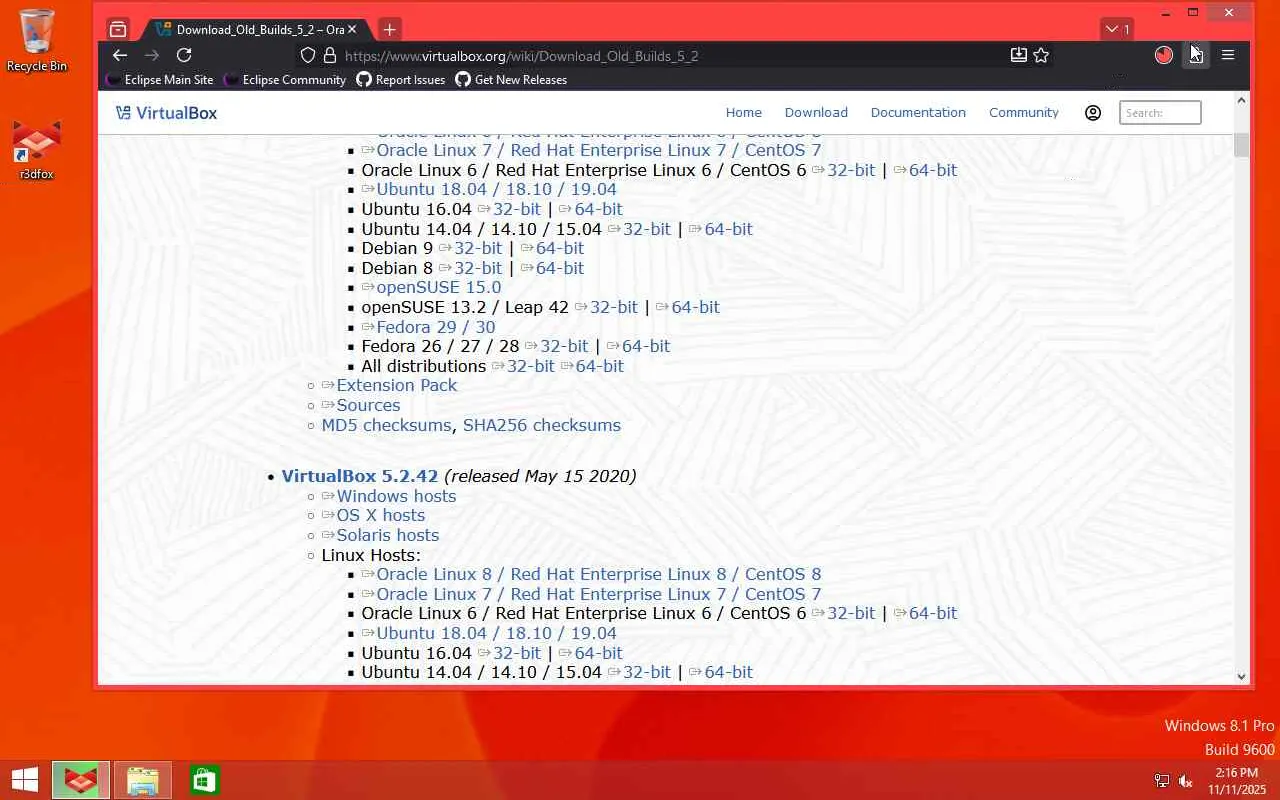Open the Windows Start button
1280x800 pixels.
(25, 780)
